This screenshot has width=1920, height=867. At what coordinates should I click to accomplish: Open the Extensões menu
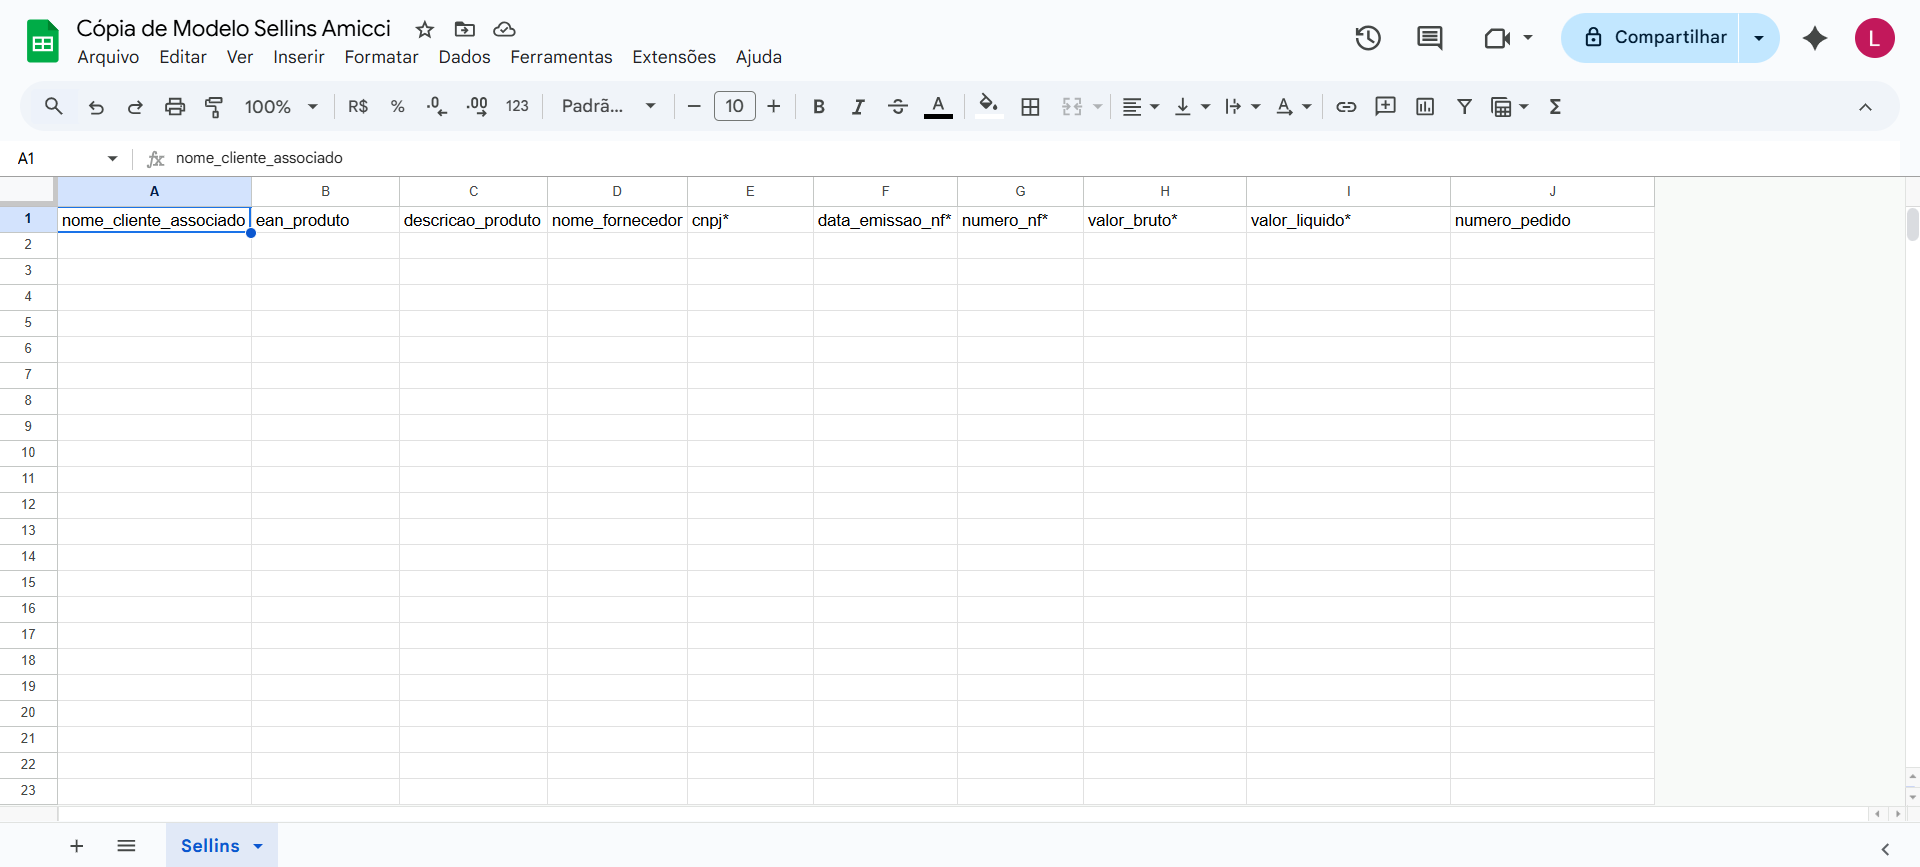coord(673,57)
